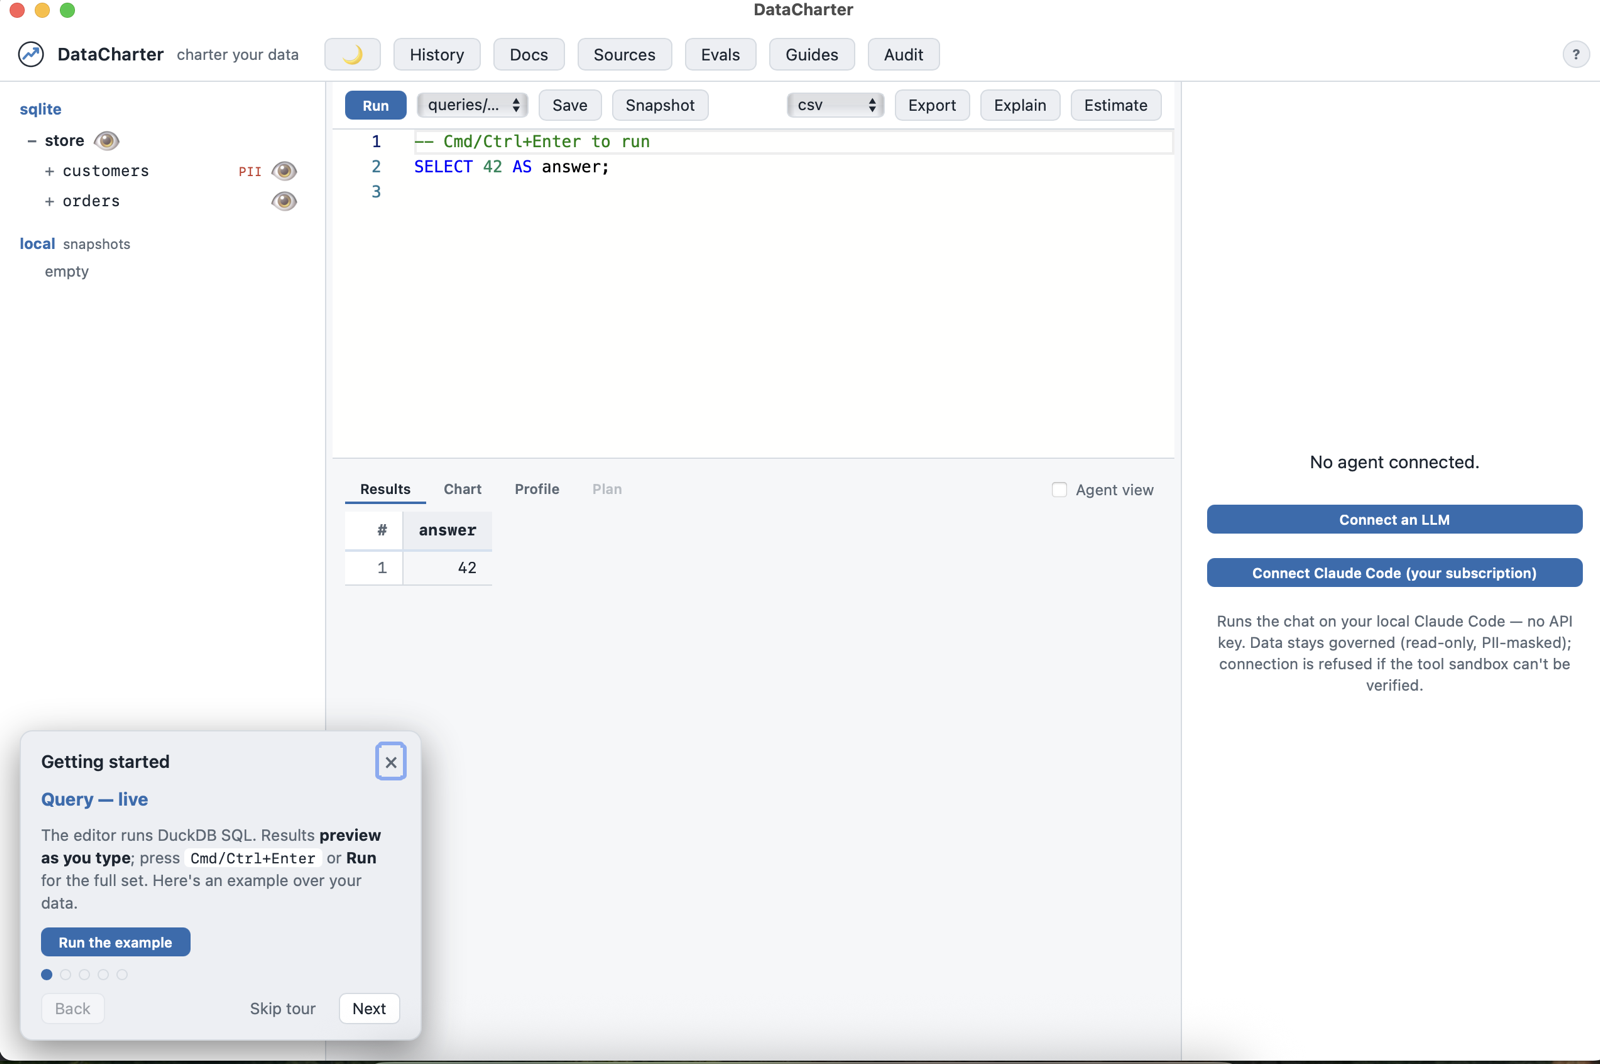Click the 'charter your data' tagline
This screenshot has width=1600, height=1064.
(x=238, y=55)
